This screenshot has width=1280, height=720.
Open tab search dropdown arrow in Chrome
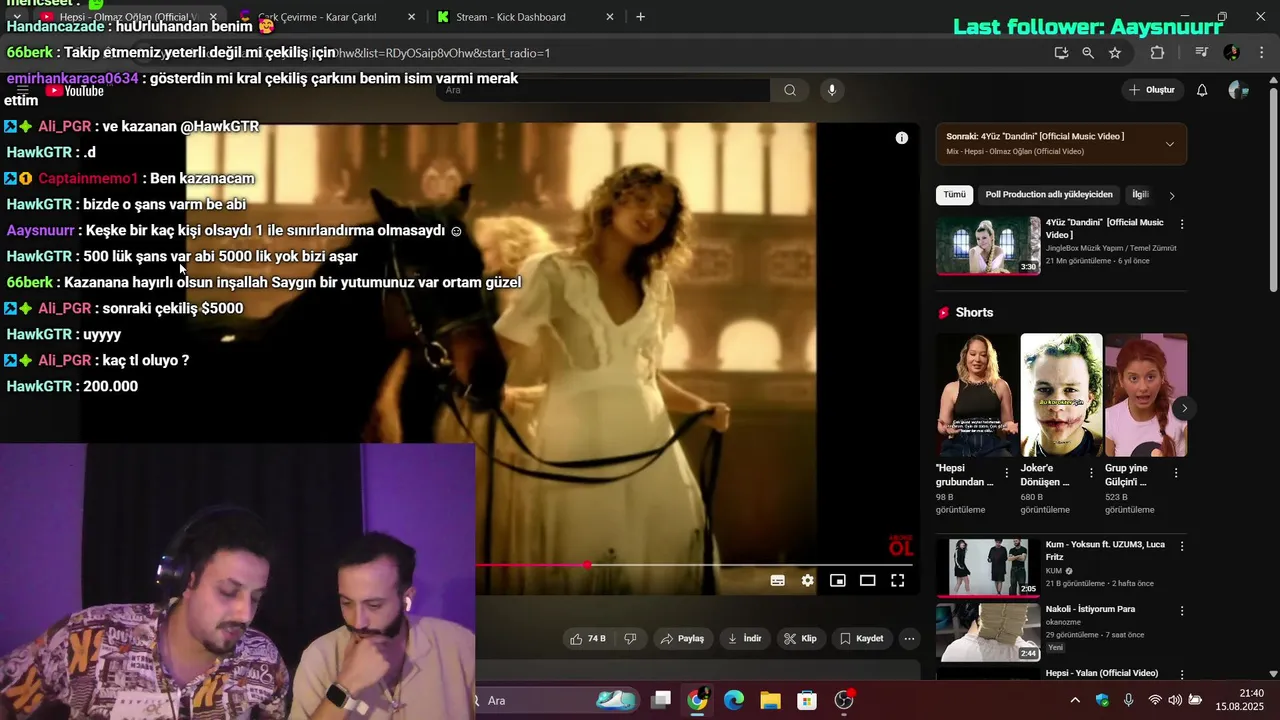click(x=17, y=17)
